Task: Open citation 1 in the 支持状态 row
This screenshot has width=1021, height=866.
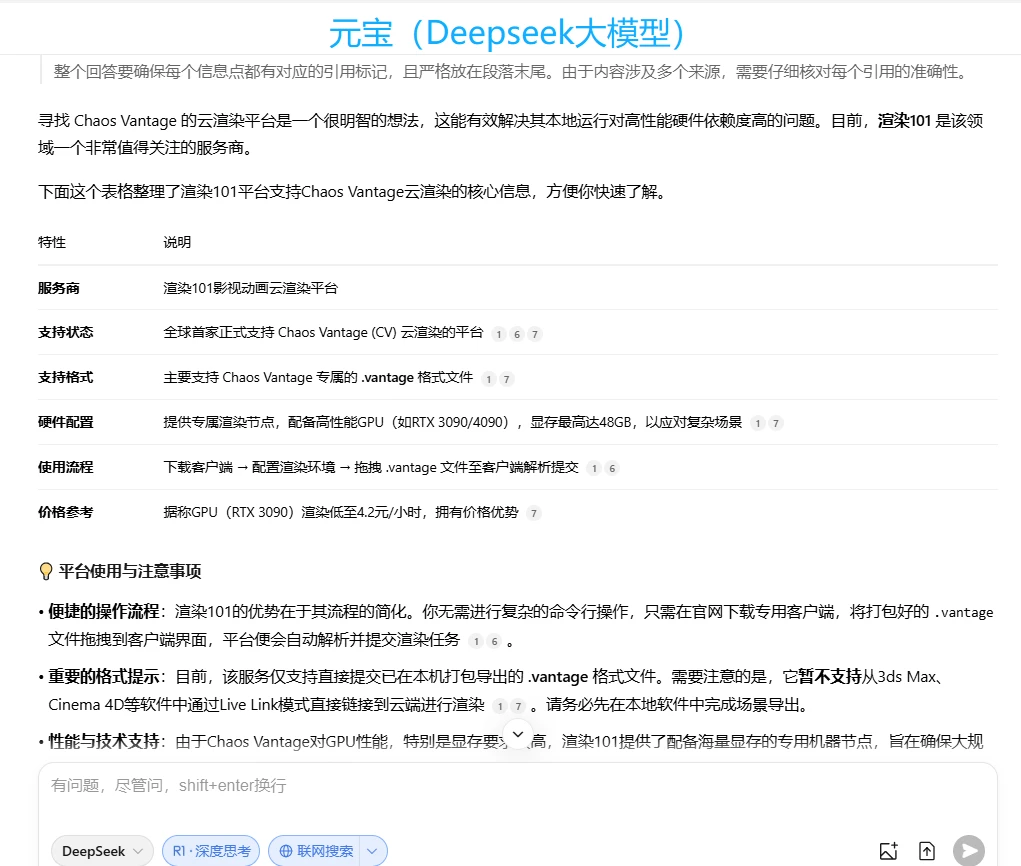Action: click(x=499, y=334)
